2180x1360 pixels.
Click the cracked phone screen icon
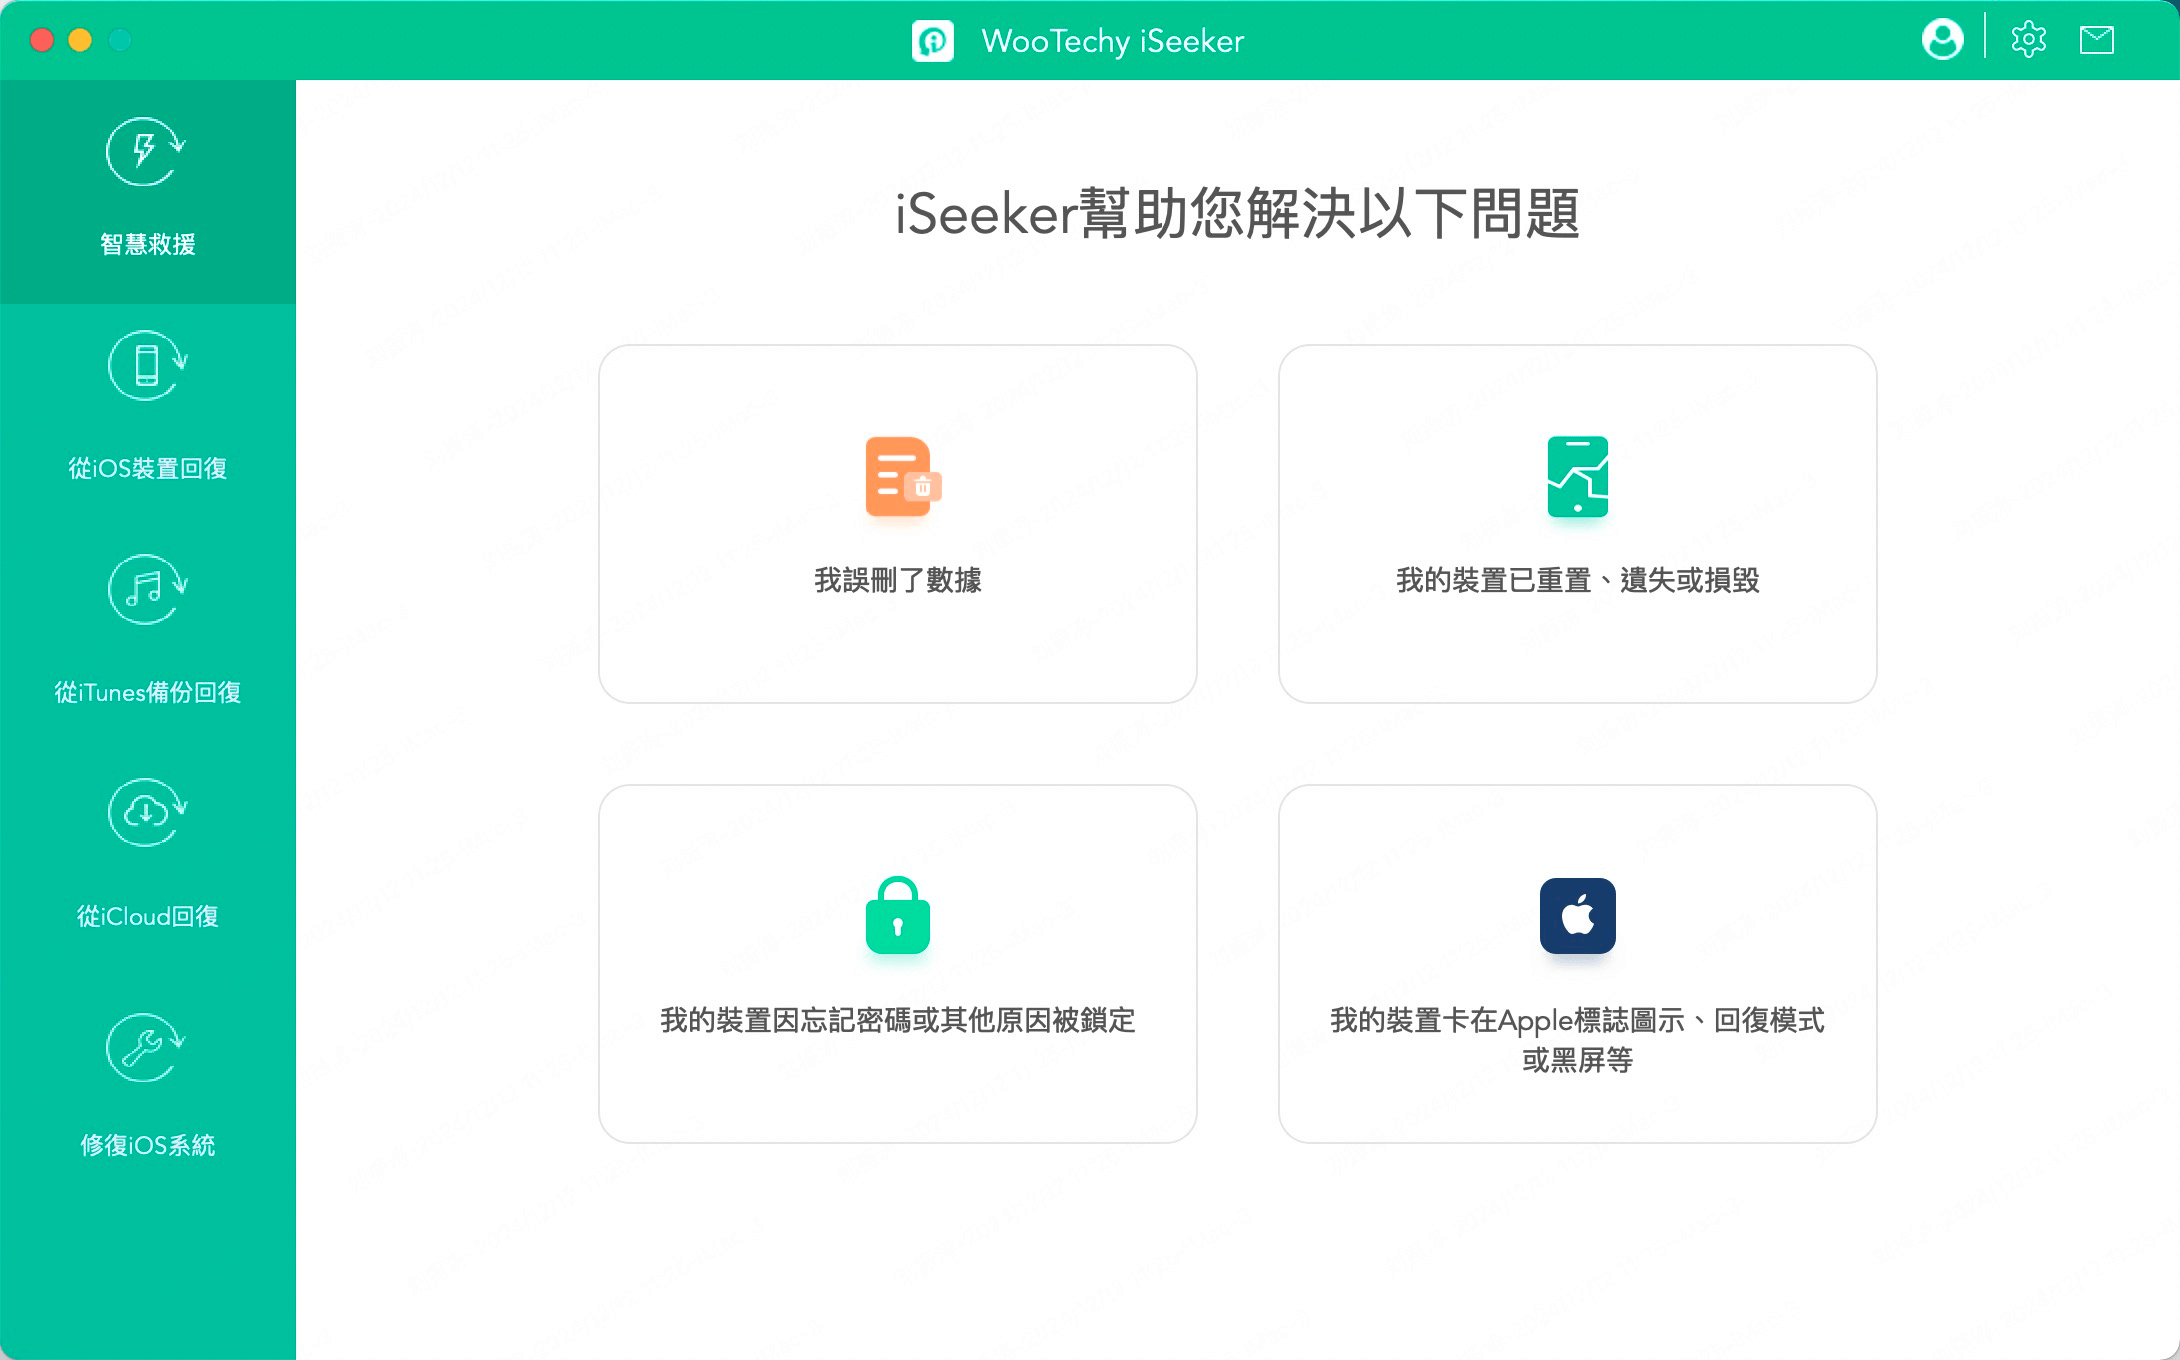(x=1578, y=477)
